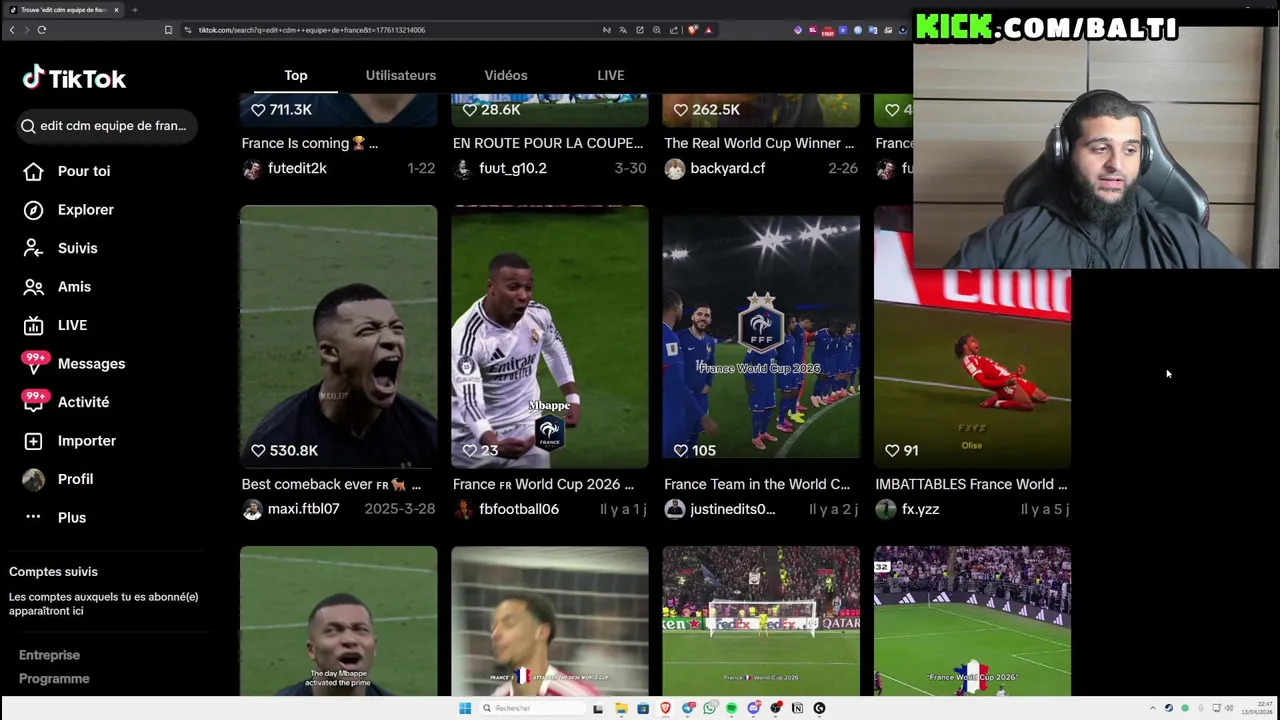Viewport: 1280px width, 720px height.
Task: Open the fbfootball06 profile link
Action: pos(519,509)
